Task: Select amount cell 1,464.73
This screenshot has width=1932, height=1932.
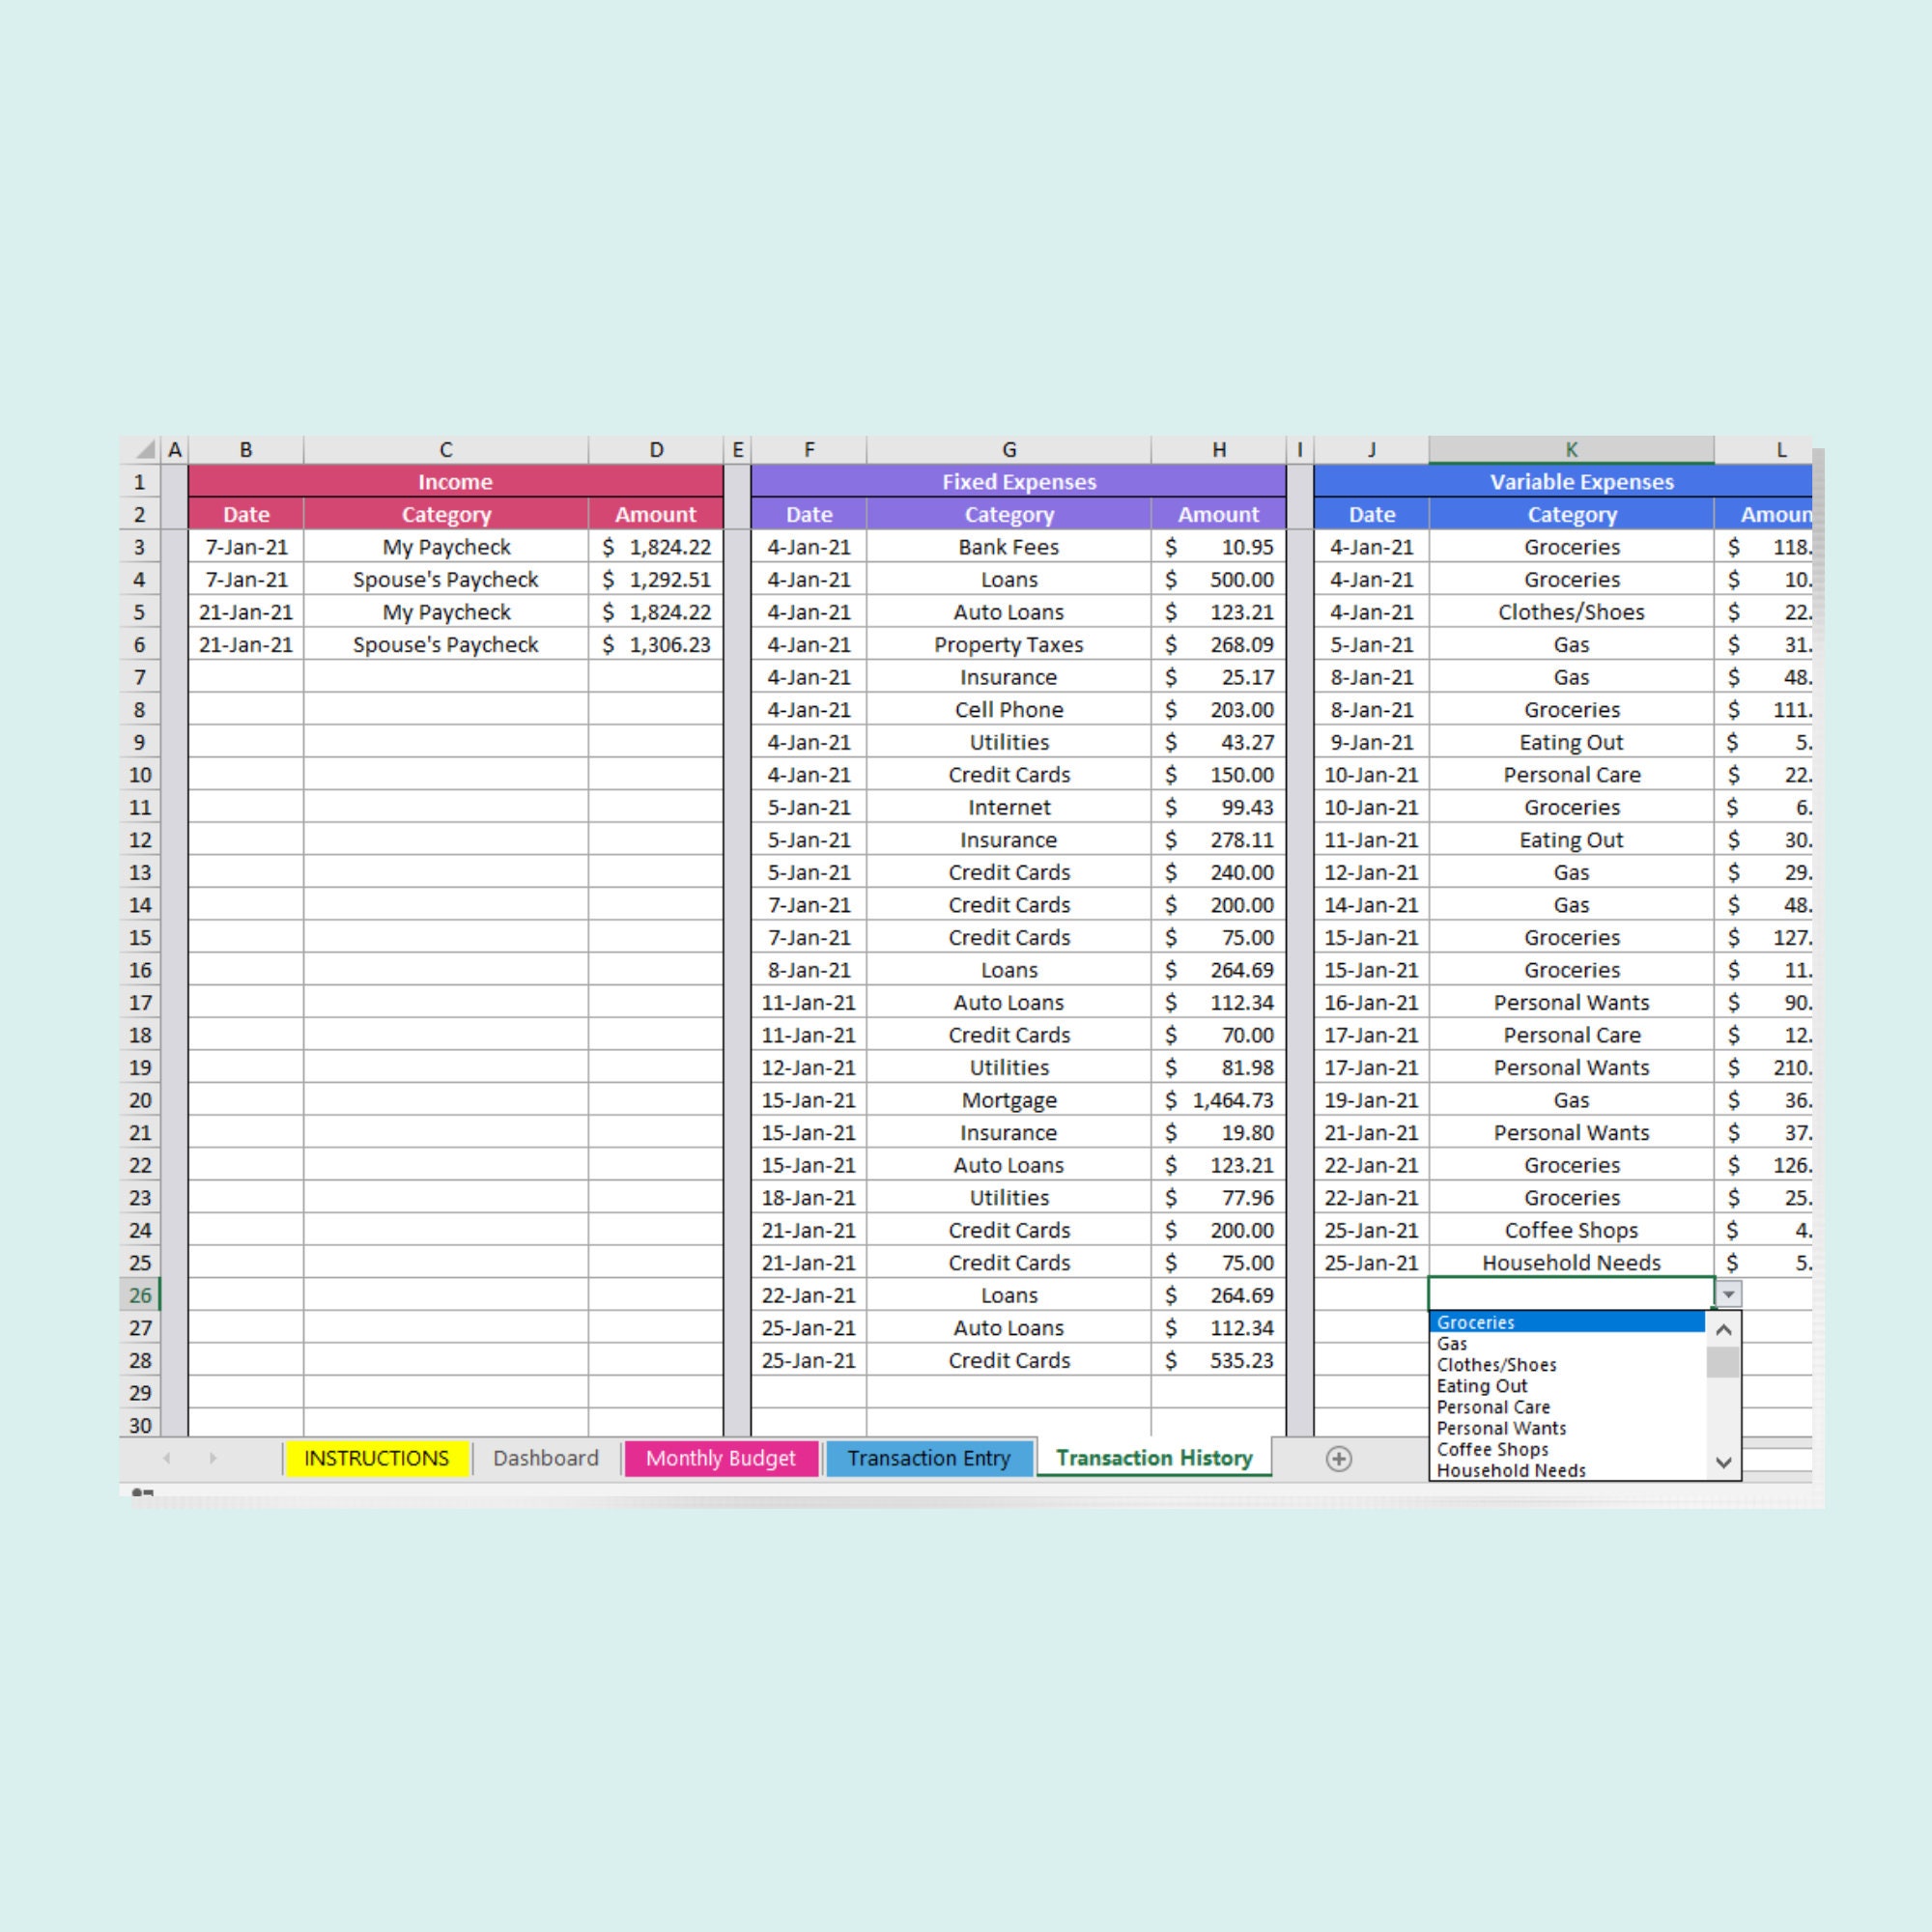Action: pos(1219,1100)
